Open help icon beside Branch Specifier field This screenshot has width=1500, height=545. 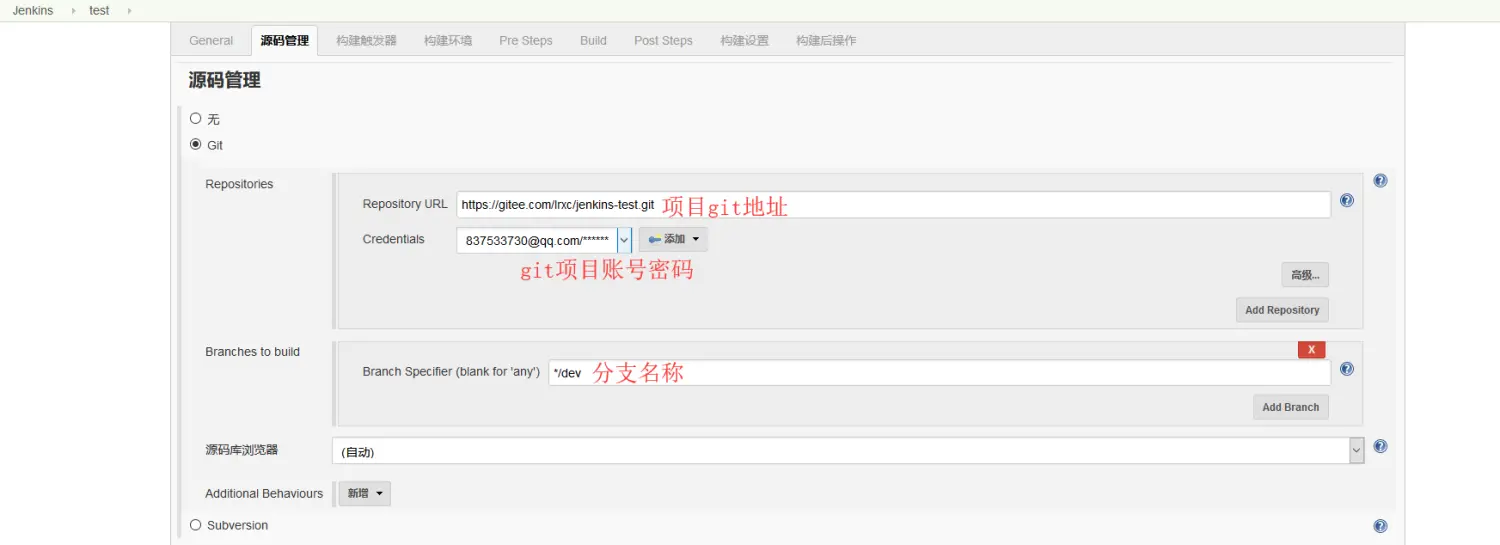point(1346,369)
